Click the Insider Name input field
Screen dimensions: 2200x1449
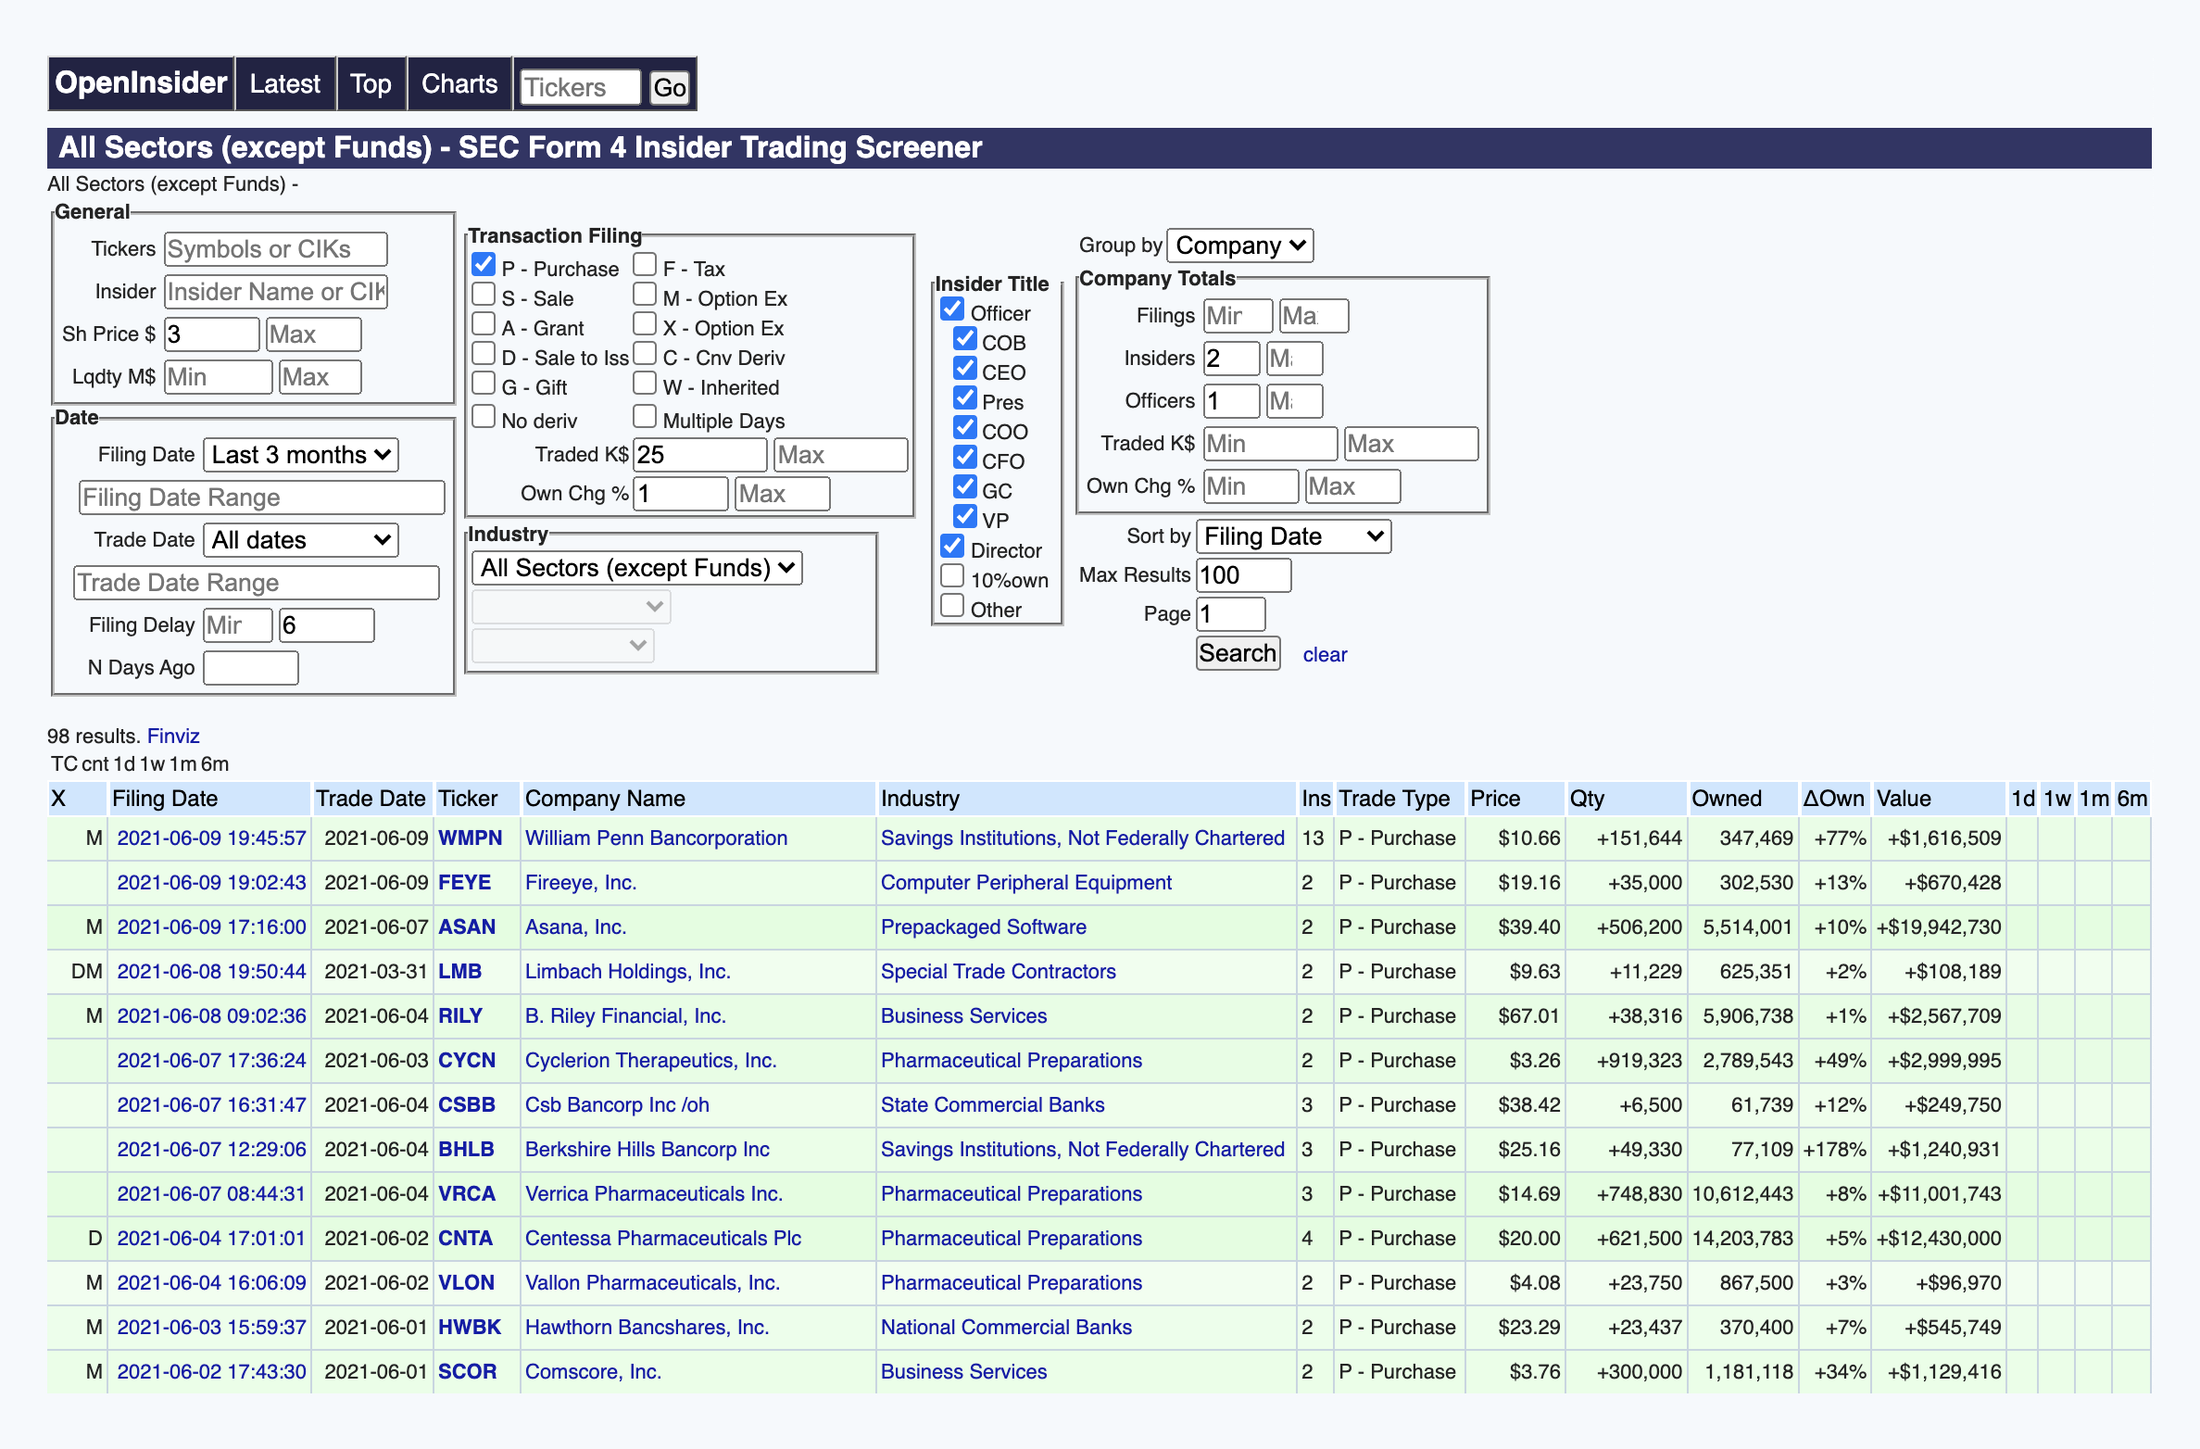point(276,292)
